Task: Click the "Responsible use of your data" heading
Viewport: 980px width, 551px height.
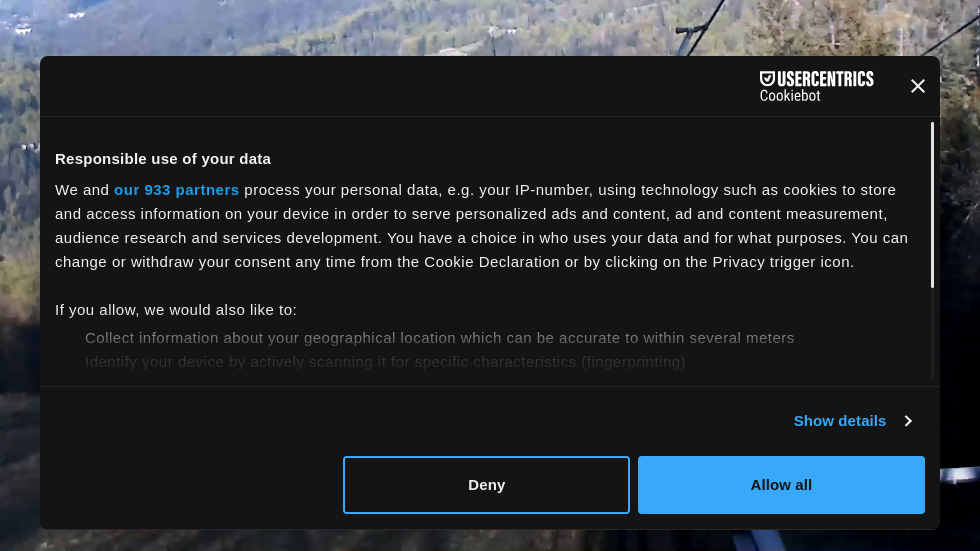Action: [163, 159]
